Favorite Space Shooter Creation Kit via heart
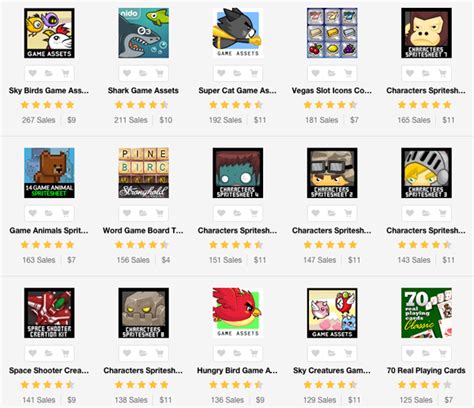The image size is (474, 408). coord(33,353)
